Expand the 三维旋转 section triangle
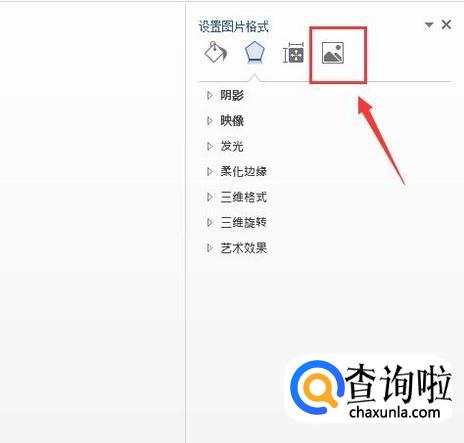Viewport: 464px width, 443px height. coord(209,222)
